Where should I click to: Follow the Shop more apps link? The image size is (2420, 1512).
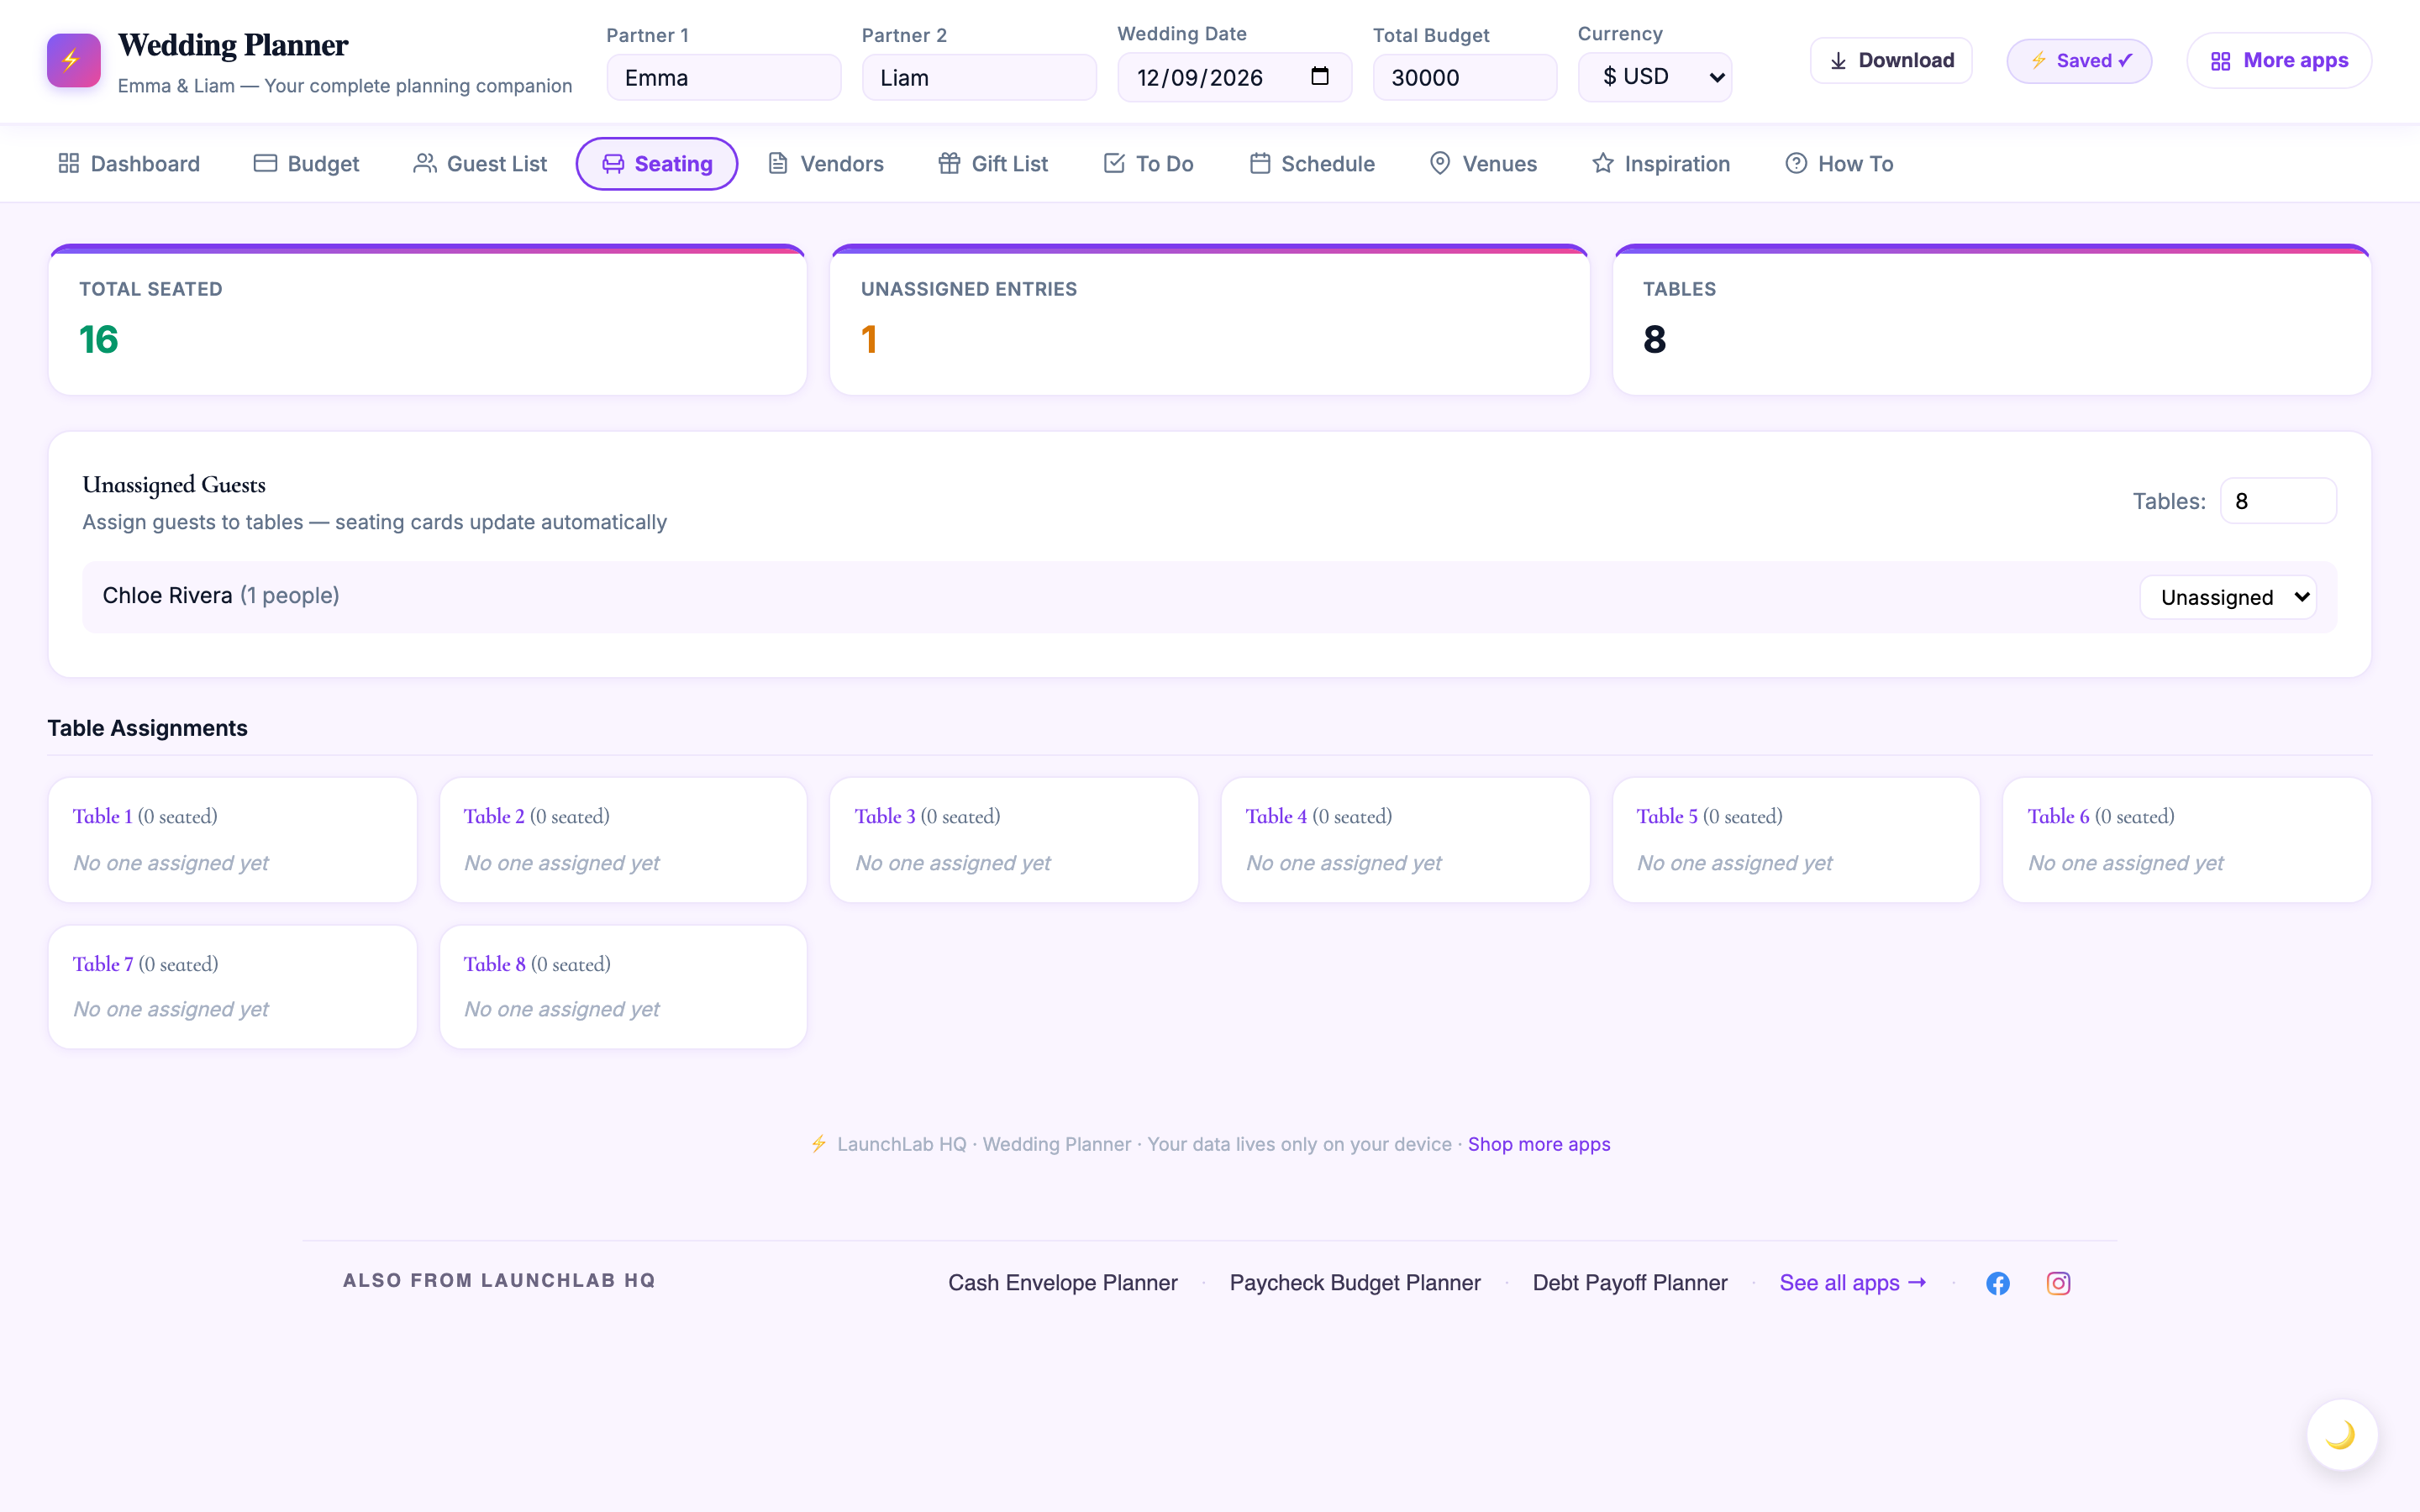(x=1538, y=1144)
